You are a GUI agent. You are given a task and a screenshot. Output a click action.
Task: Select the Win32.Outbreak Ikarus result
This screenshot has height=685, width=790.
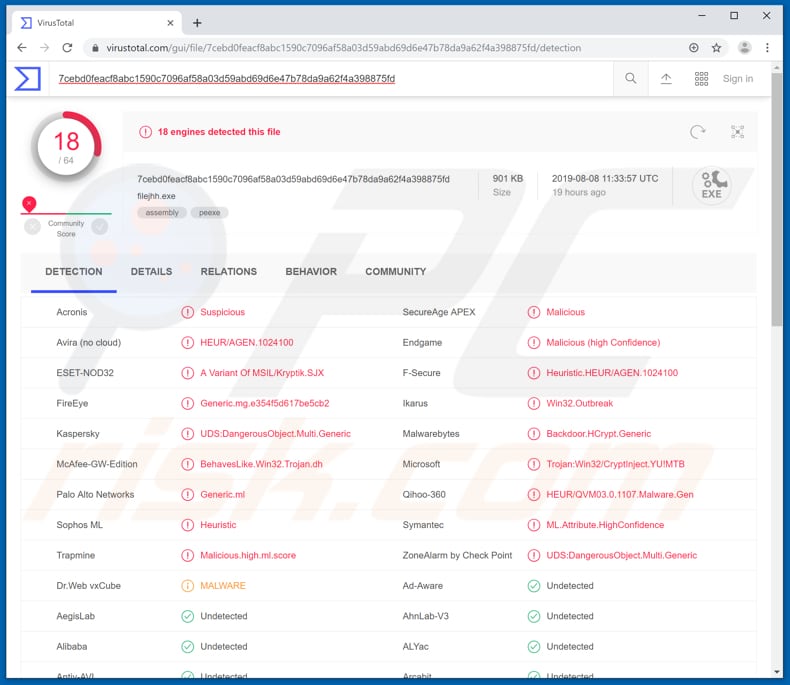pyautogui.click(x=579, y=403)
